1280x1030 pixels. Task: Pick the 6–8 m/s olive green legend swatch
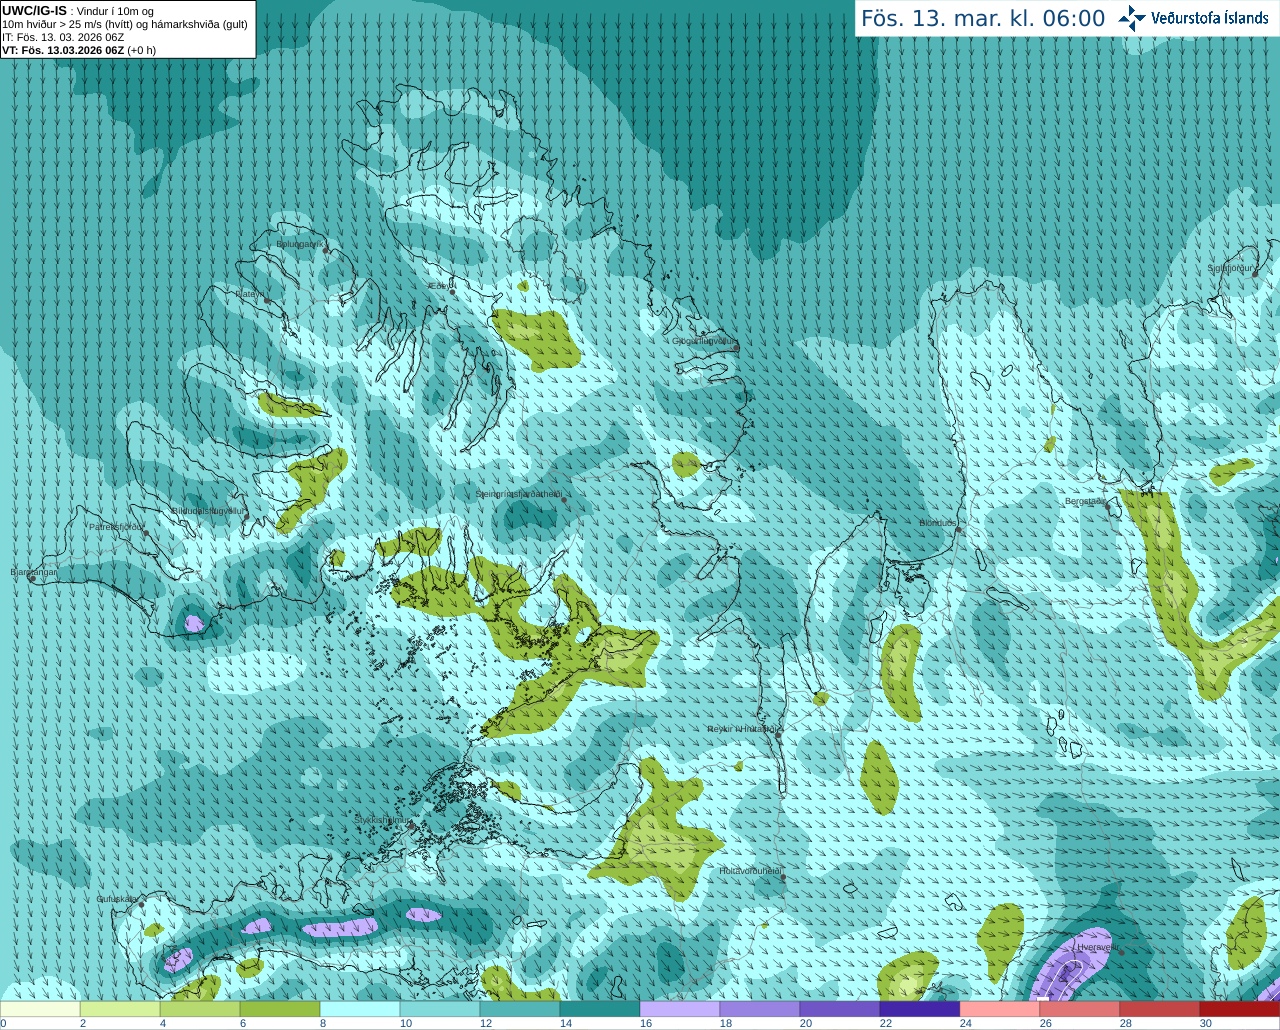[280, 1009]
